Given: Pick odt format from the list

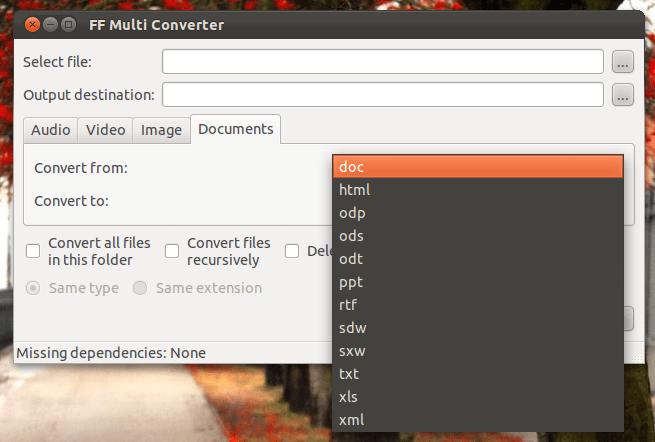Looking at the screenshot, I should click(x=478, y=258).
